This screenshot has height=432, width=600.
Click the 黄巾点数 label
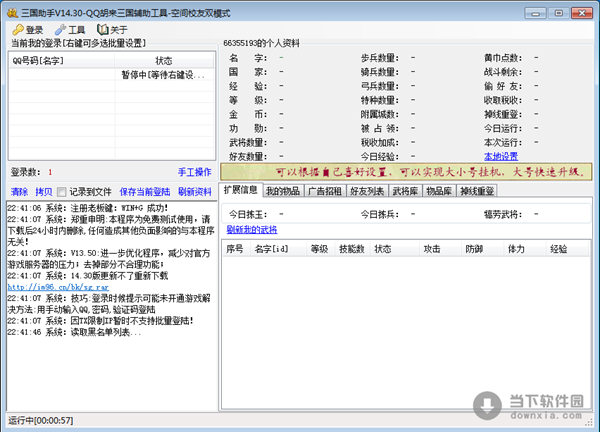pyautogui.click(x=503, y=58)
